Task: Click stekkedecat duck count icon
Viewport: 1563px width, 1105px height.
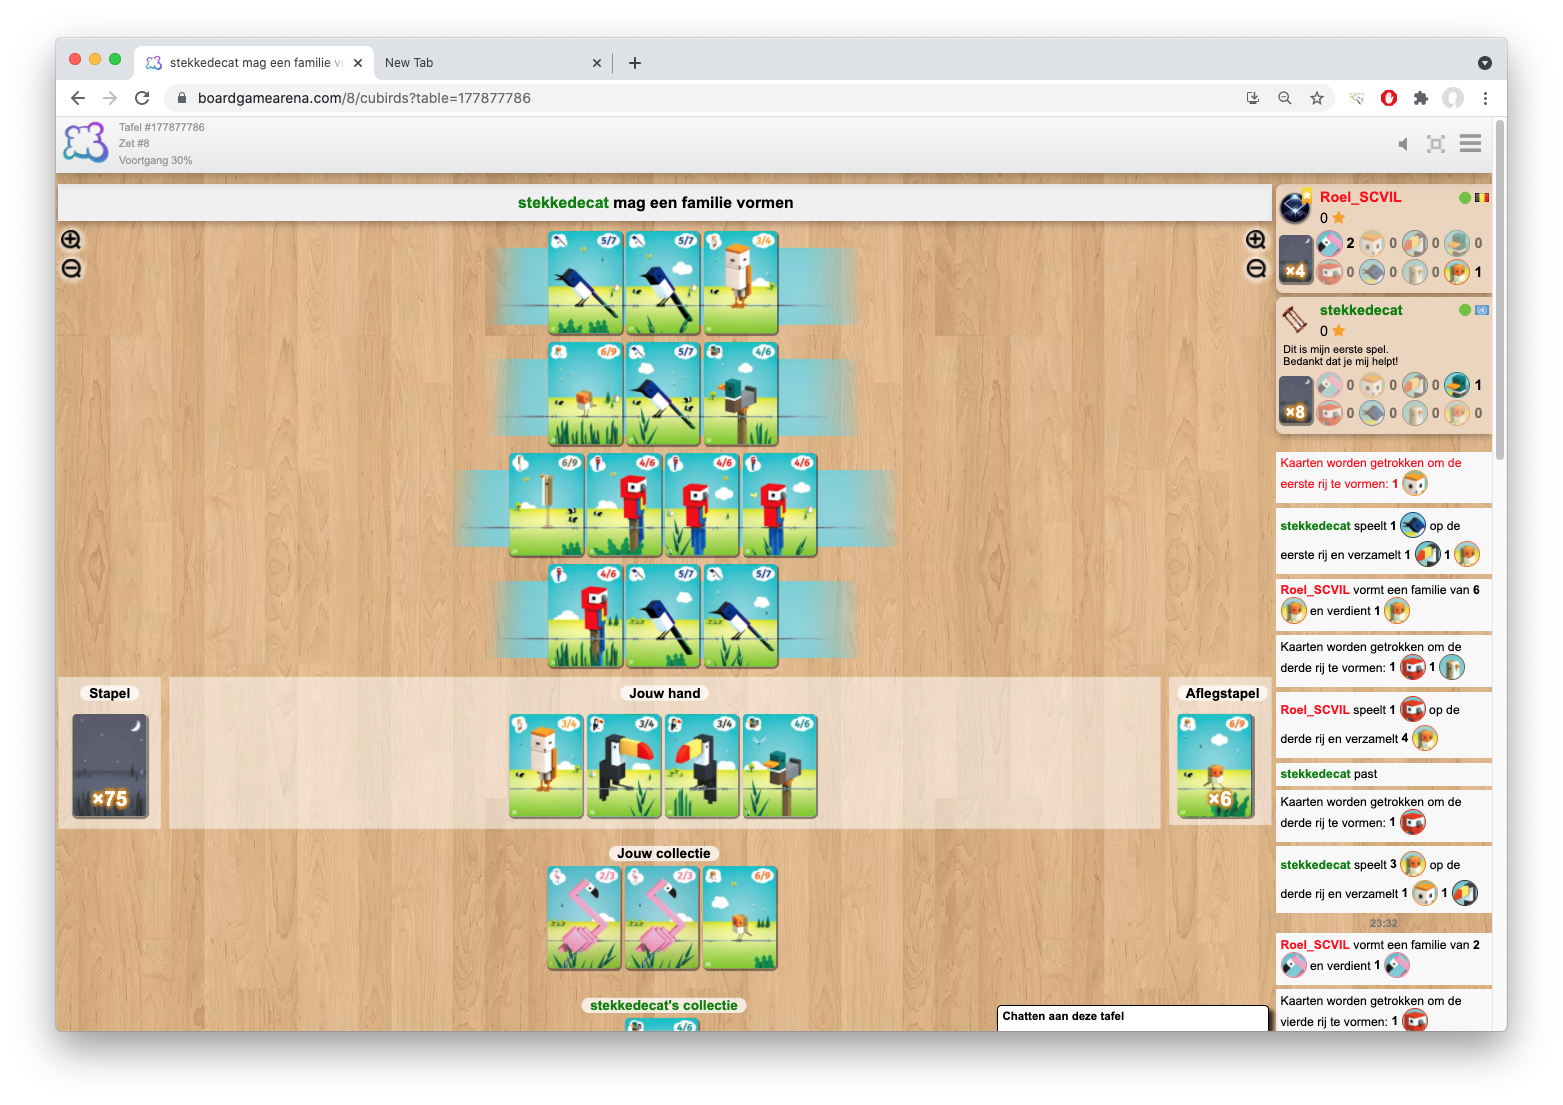Action: (x=1457, y=385)
